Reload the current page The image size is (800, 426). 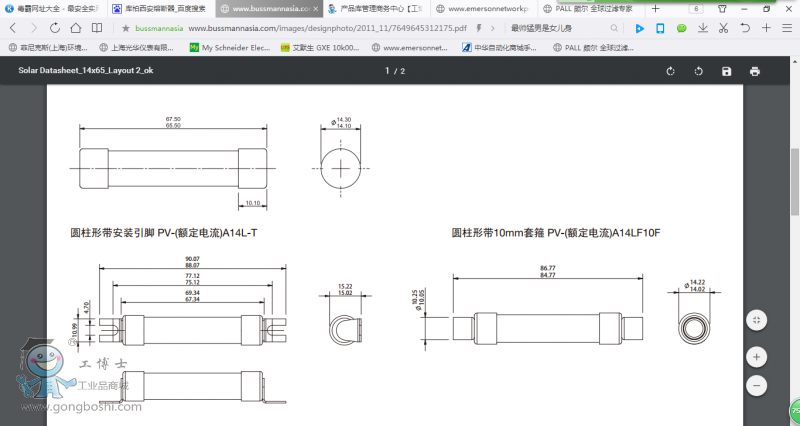(x=54, y=28)
